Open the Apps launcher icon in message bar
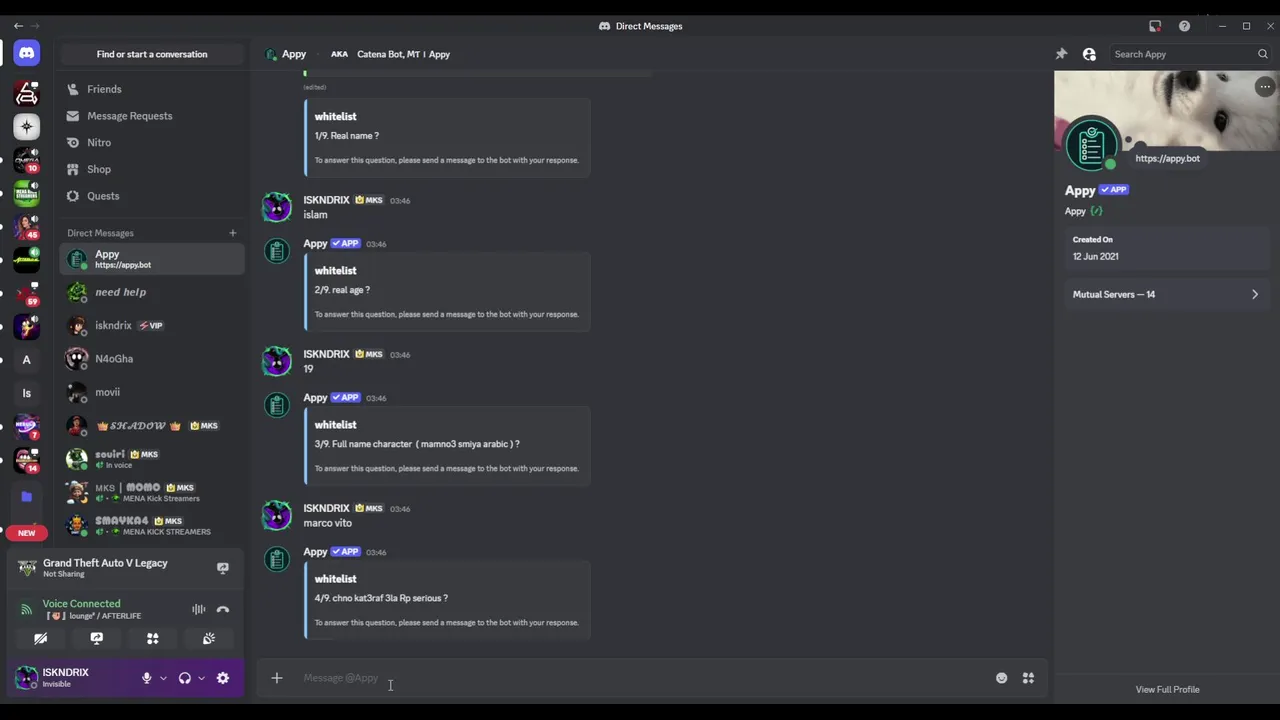 point(1028,678)
